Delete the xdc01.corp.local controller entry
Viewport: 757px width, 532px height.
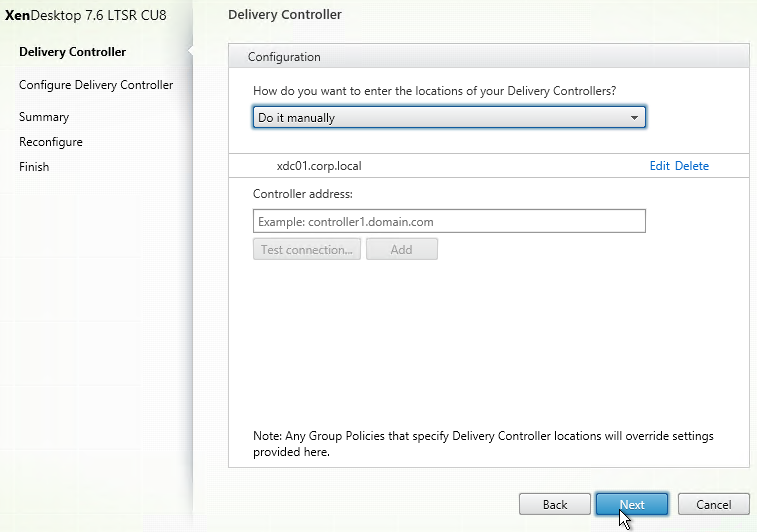point(692,166)
